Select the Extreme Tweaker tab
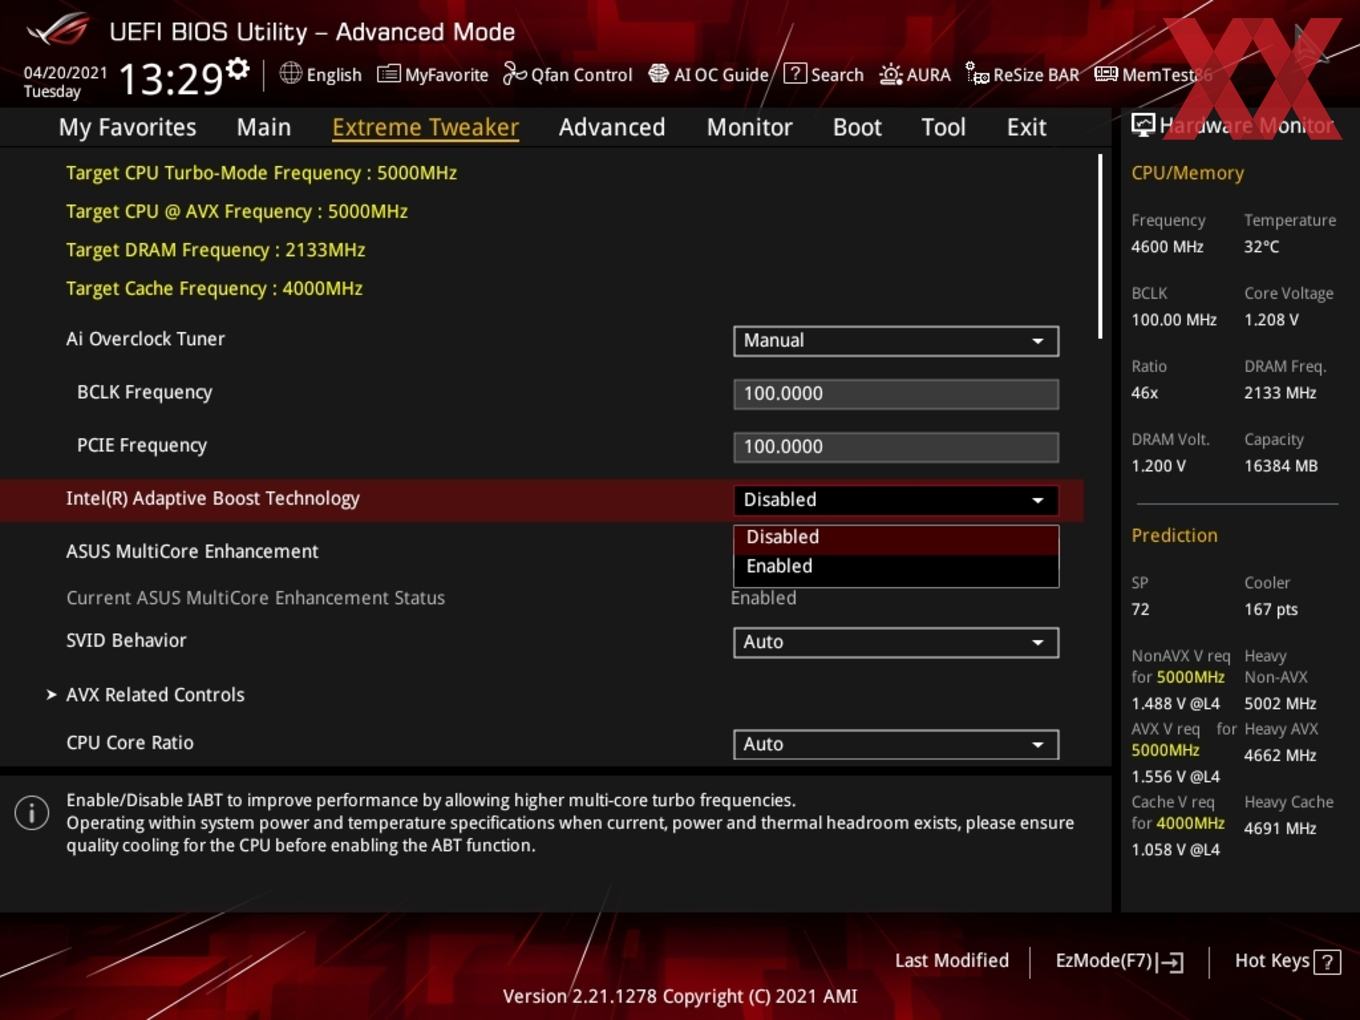 pos(425,127)
